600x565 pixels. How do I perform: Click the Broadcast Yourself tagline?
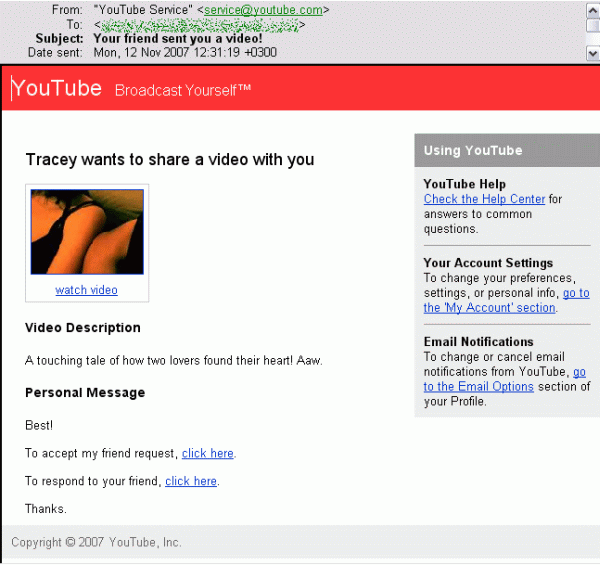(x=183, y=90)
